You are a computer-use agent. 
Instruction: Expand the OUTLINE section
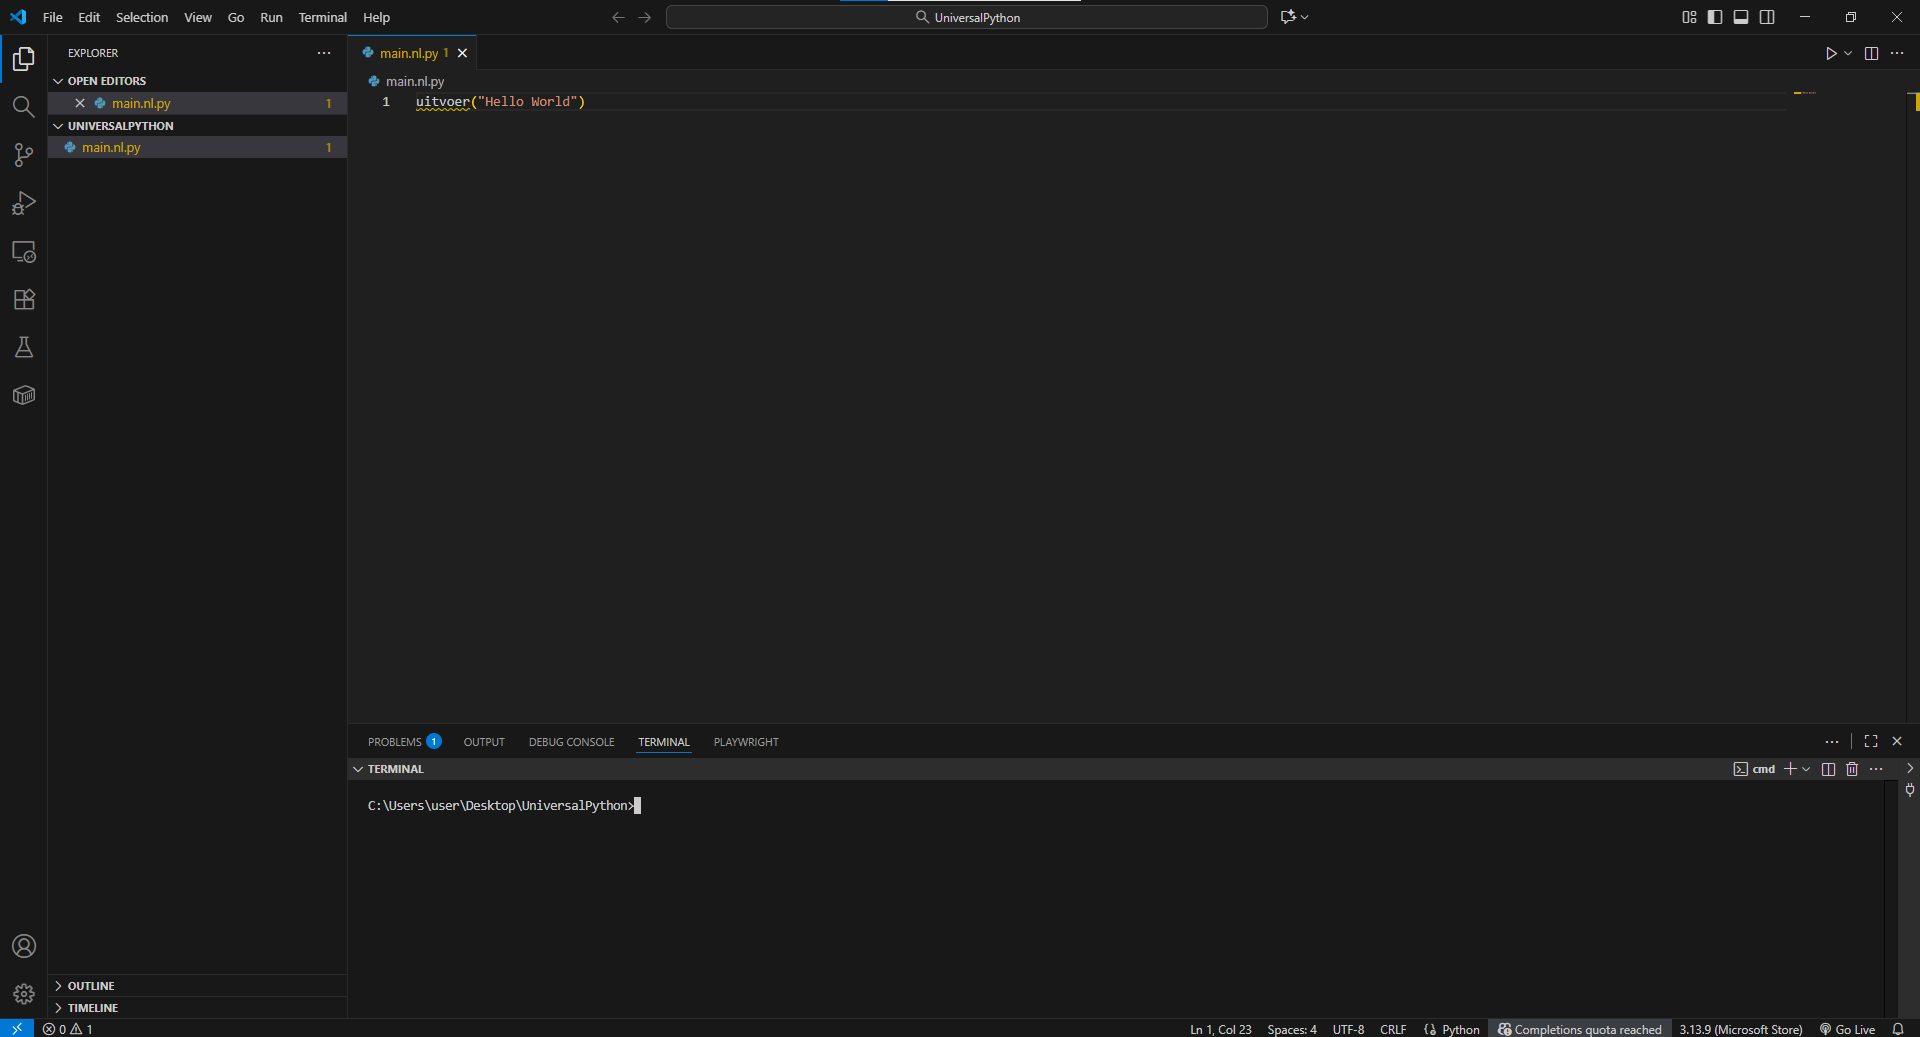coord(60,985)
